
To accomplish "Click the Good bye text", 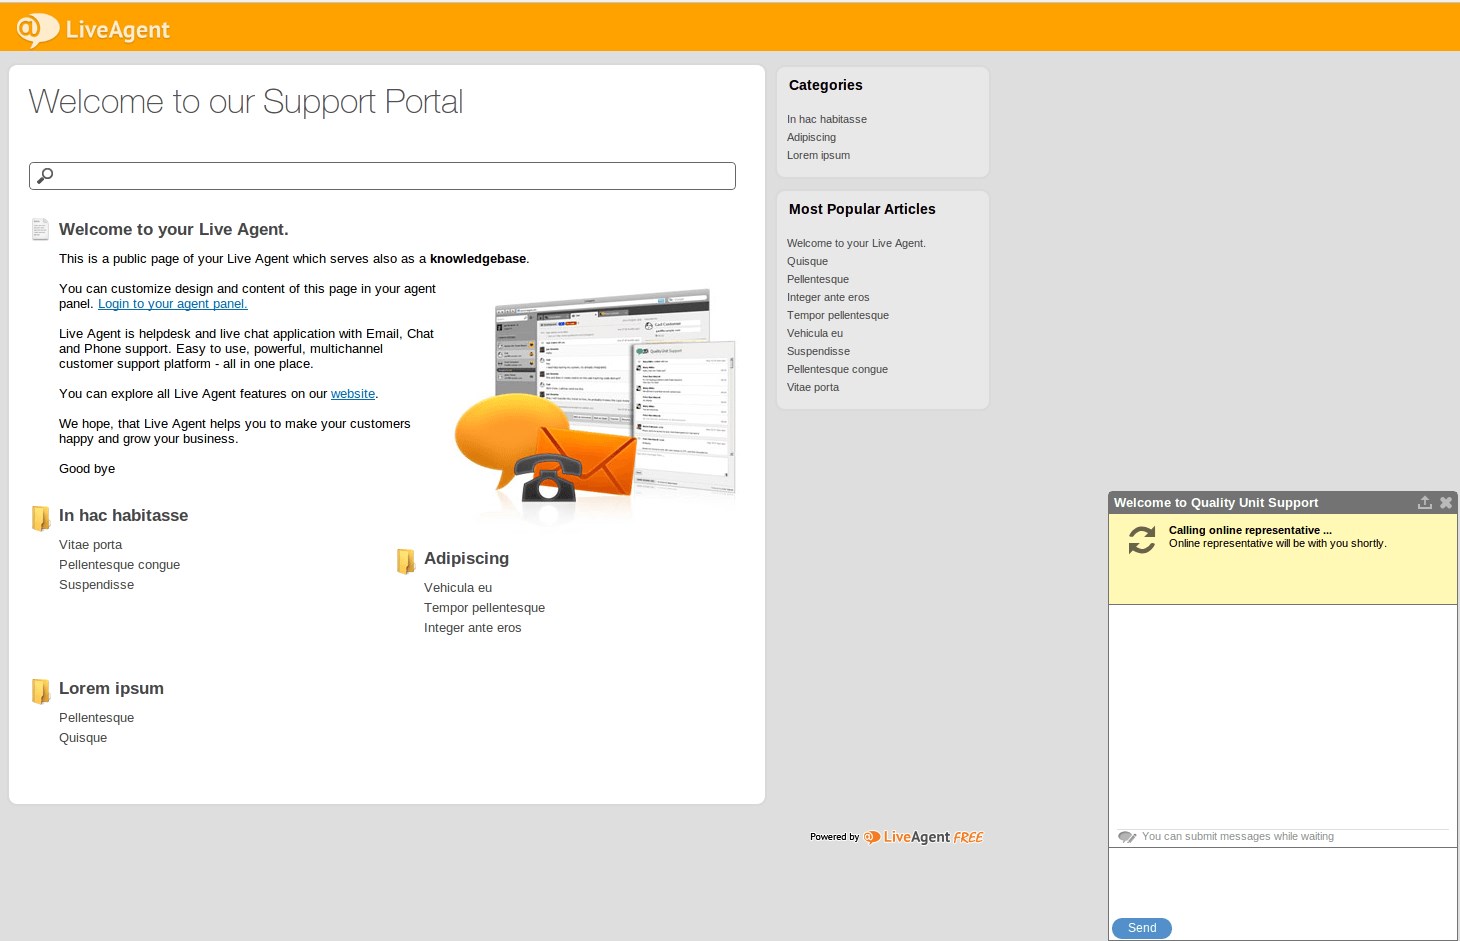I will coord(87,469).
